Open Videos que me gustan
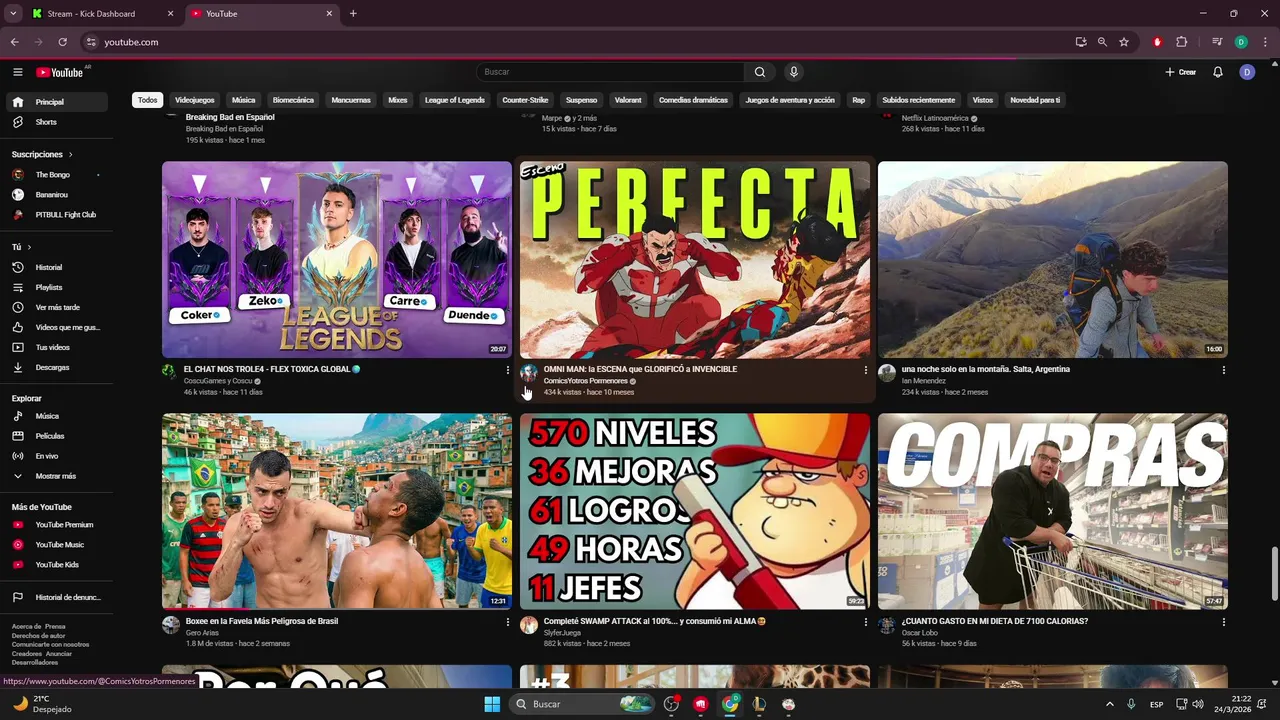The height and width of the screenshot is (720, 1280). (57, 327)
